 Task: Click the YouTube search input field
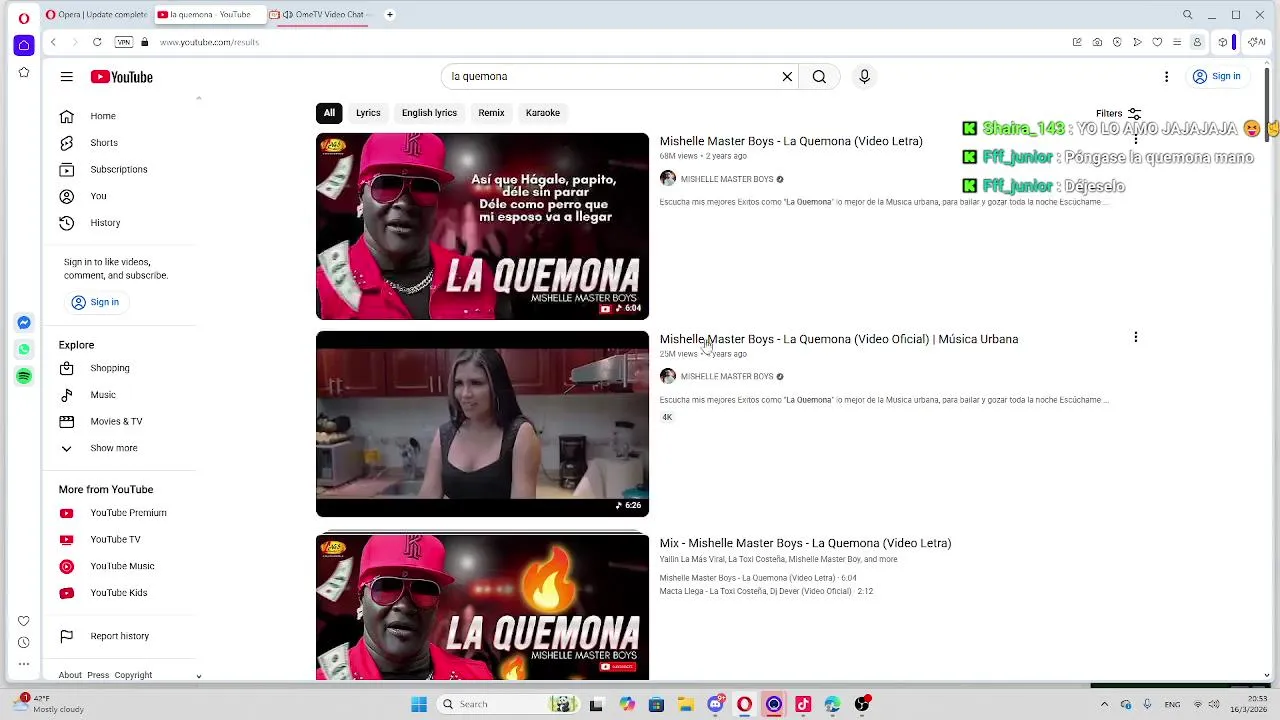click(612, 76)
